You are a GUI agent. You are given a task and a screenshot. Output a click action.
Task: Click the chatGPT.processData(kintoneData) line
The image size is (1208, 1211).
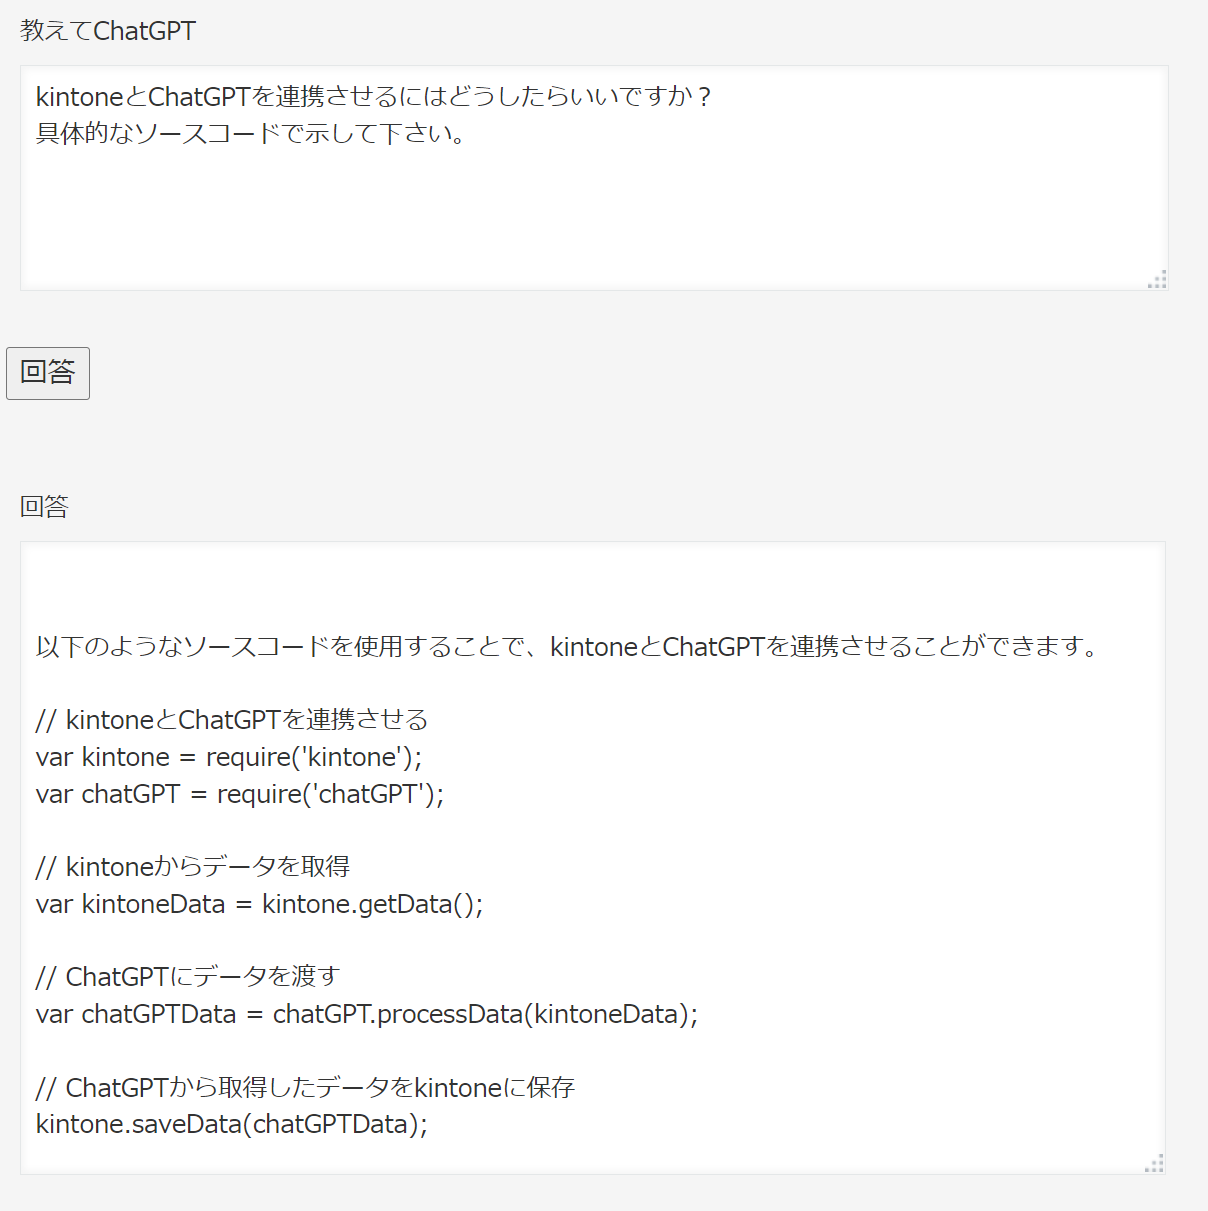pos(367,1014)
